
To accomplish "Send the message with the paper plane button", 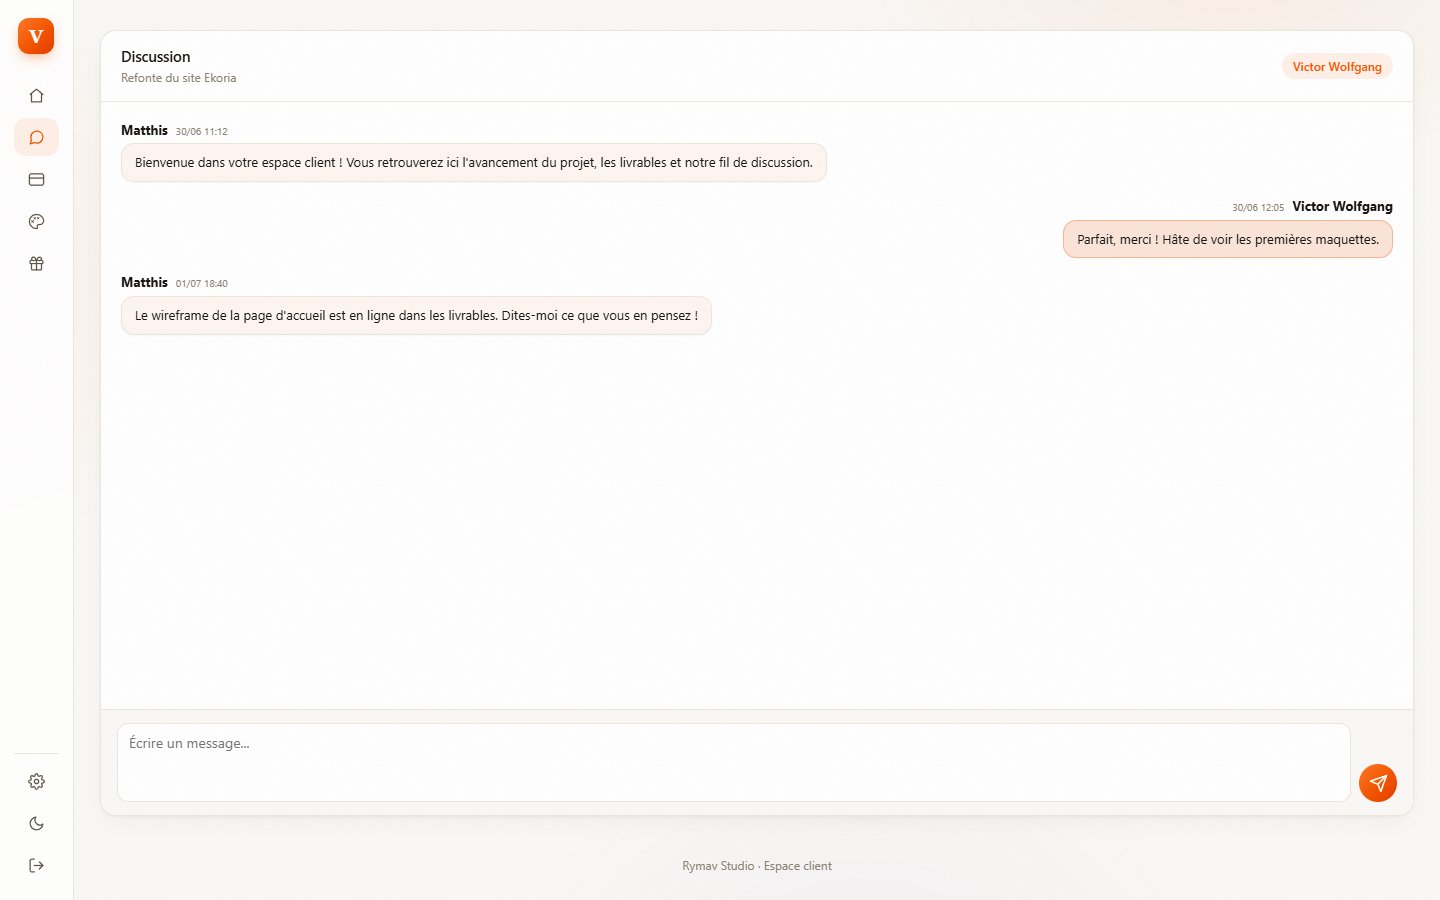I will 1378,783.
